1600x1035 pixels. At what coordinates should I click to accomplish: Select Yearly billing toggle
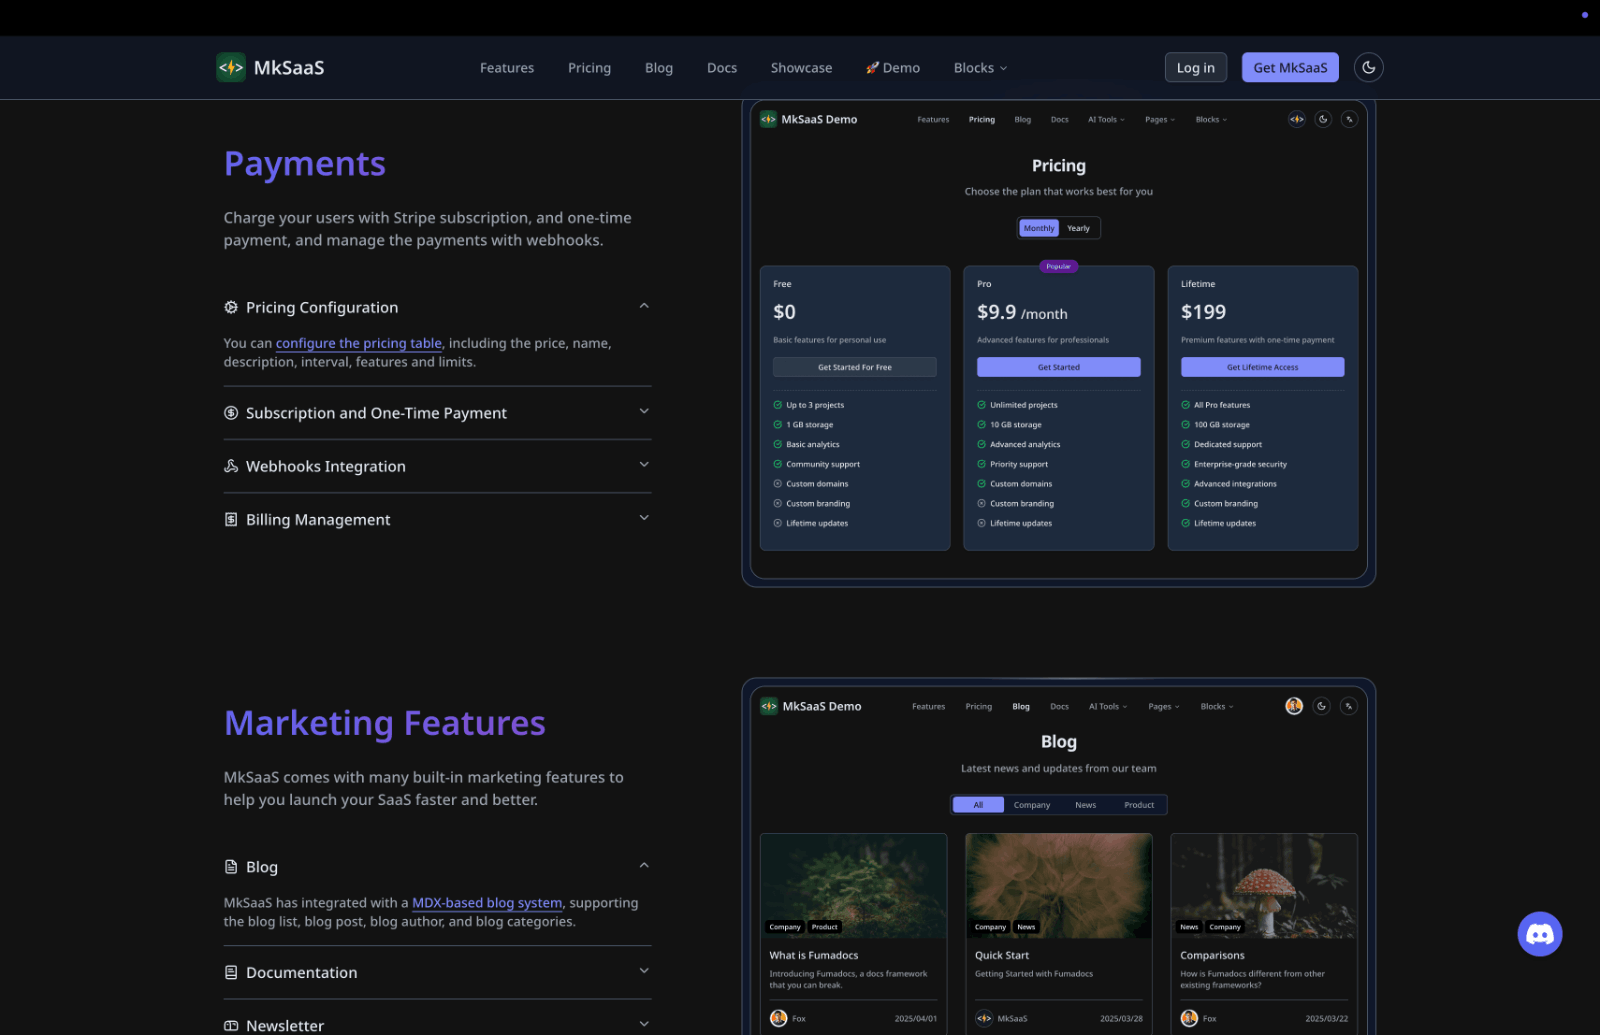click(1078, 228)
